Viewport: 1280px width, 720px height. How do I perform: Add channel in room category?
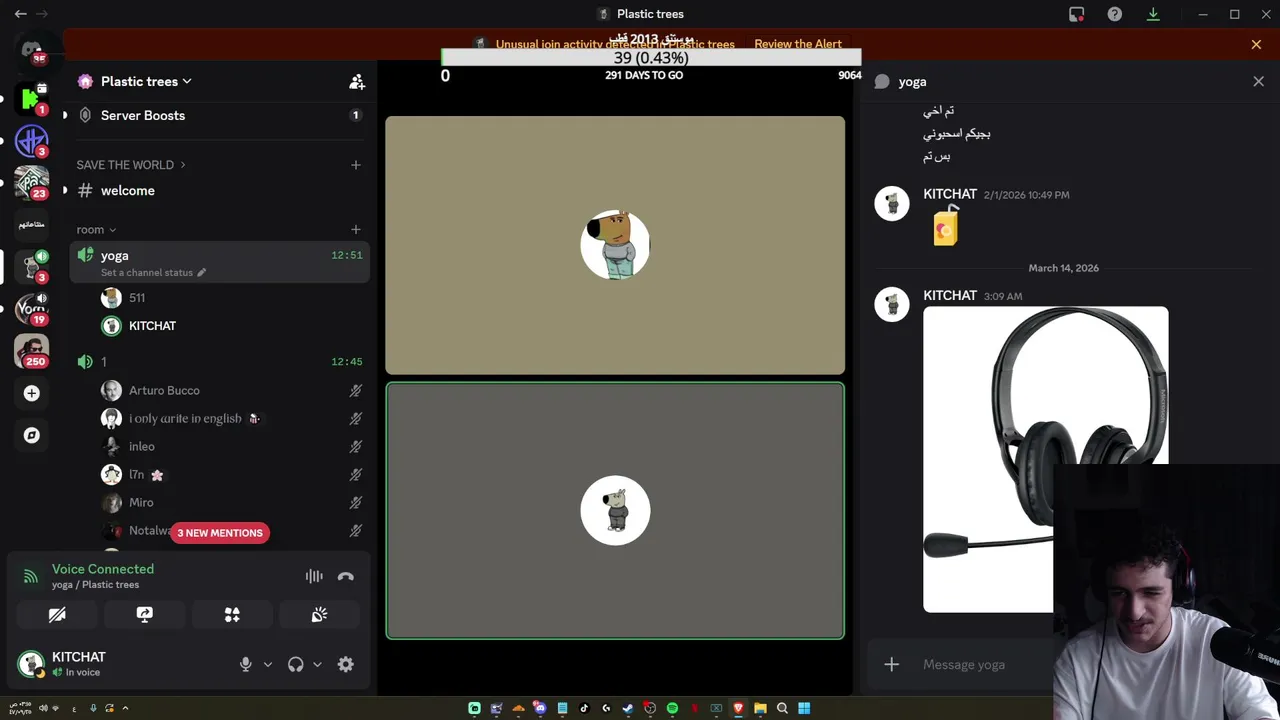356,229
